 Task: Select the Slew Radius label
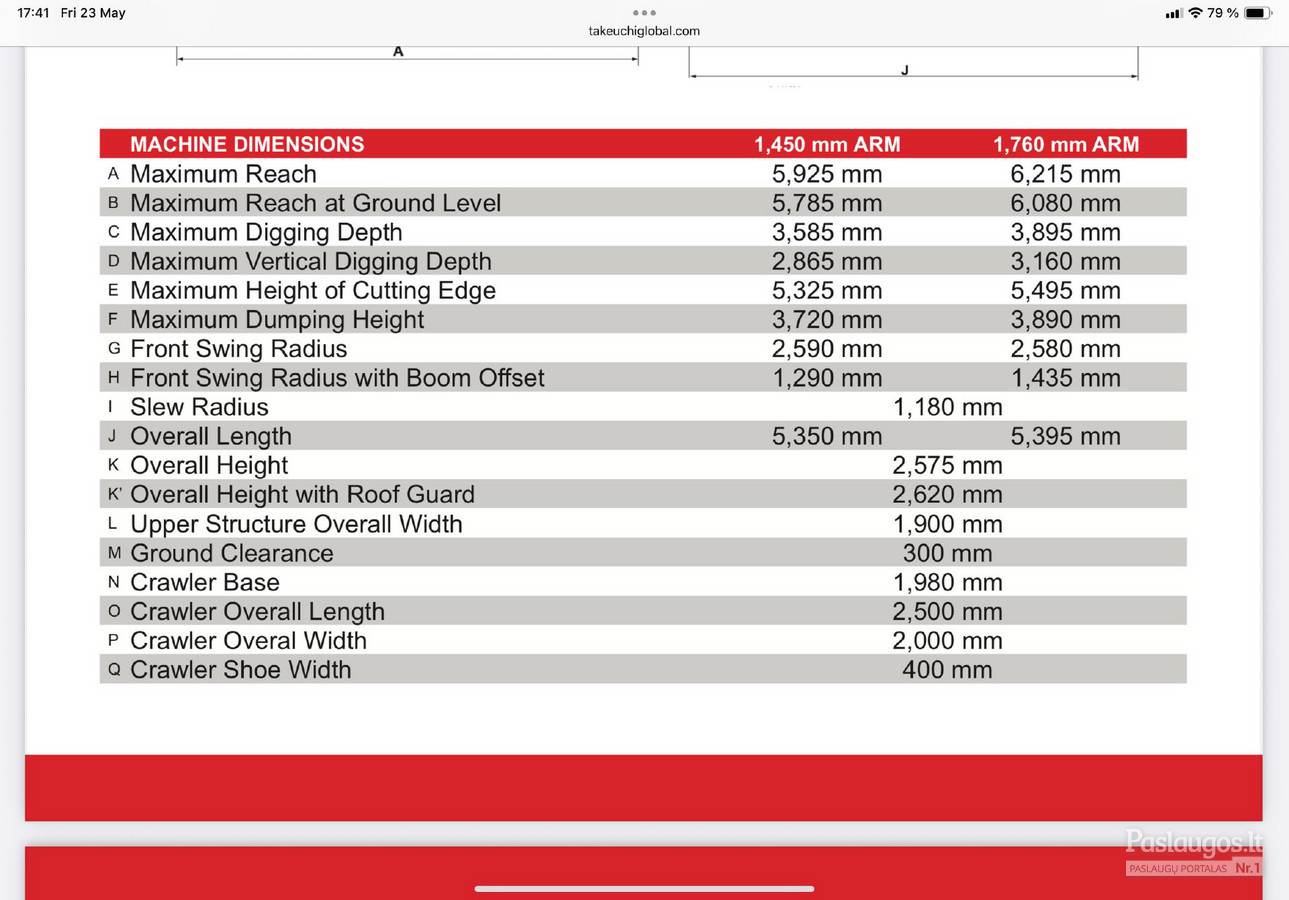(x=199, y=407)
